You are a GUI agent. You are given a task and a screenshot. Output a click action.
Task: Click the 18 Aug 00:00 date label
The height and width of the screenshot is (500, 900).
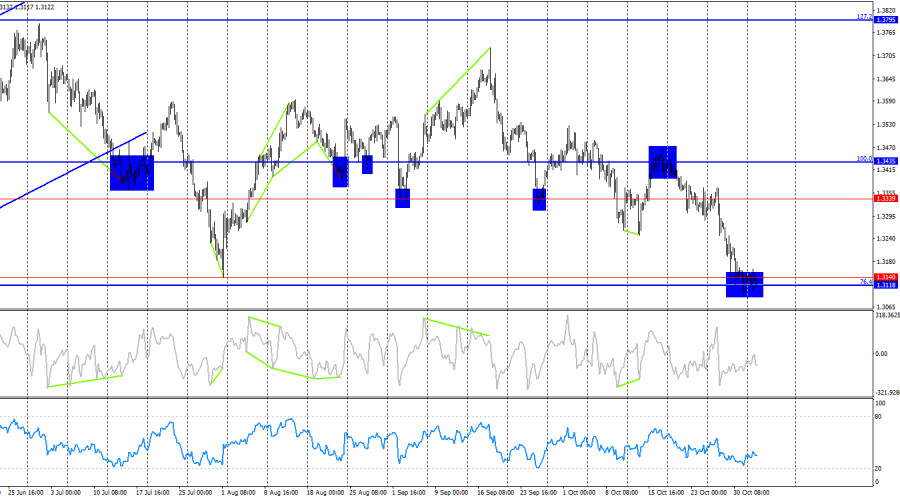[x=325, y=493]
